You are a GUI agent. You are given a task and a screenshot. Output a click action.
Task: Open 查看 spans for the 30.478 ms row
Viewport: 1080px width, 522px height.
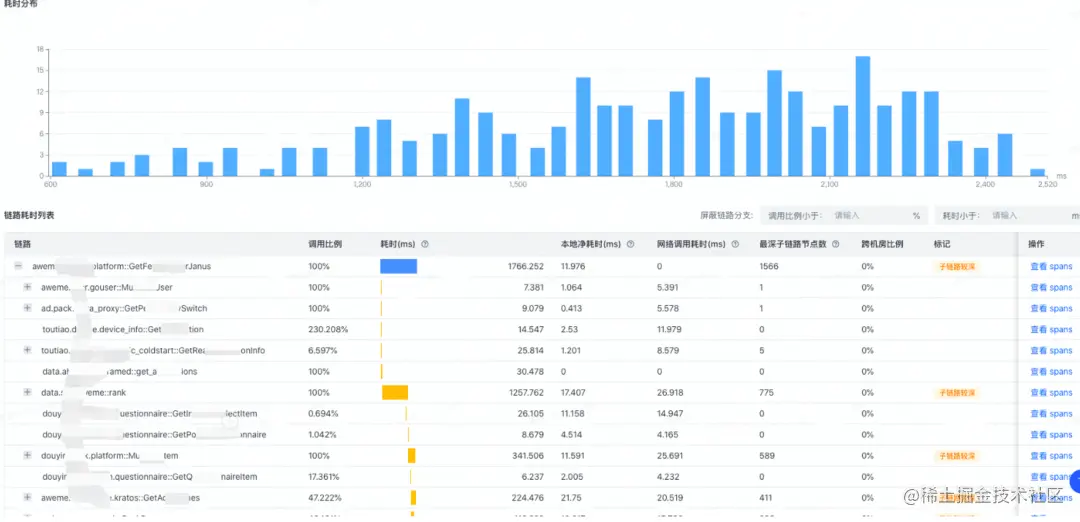[x=1051, y=371]
